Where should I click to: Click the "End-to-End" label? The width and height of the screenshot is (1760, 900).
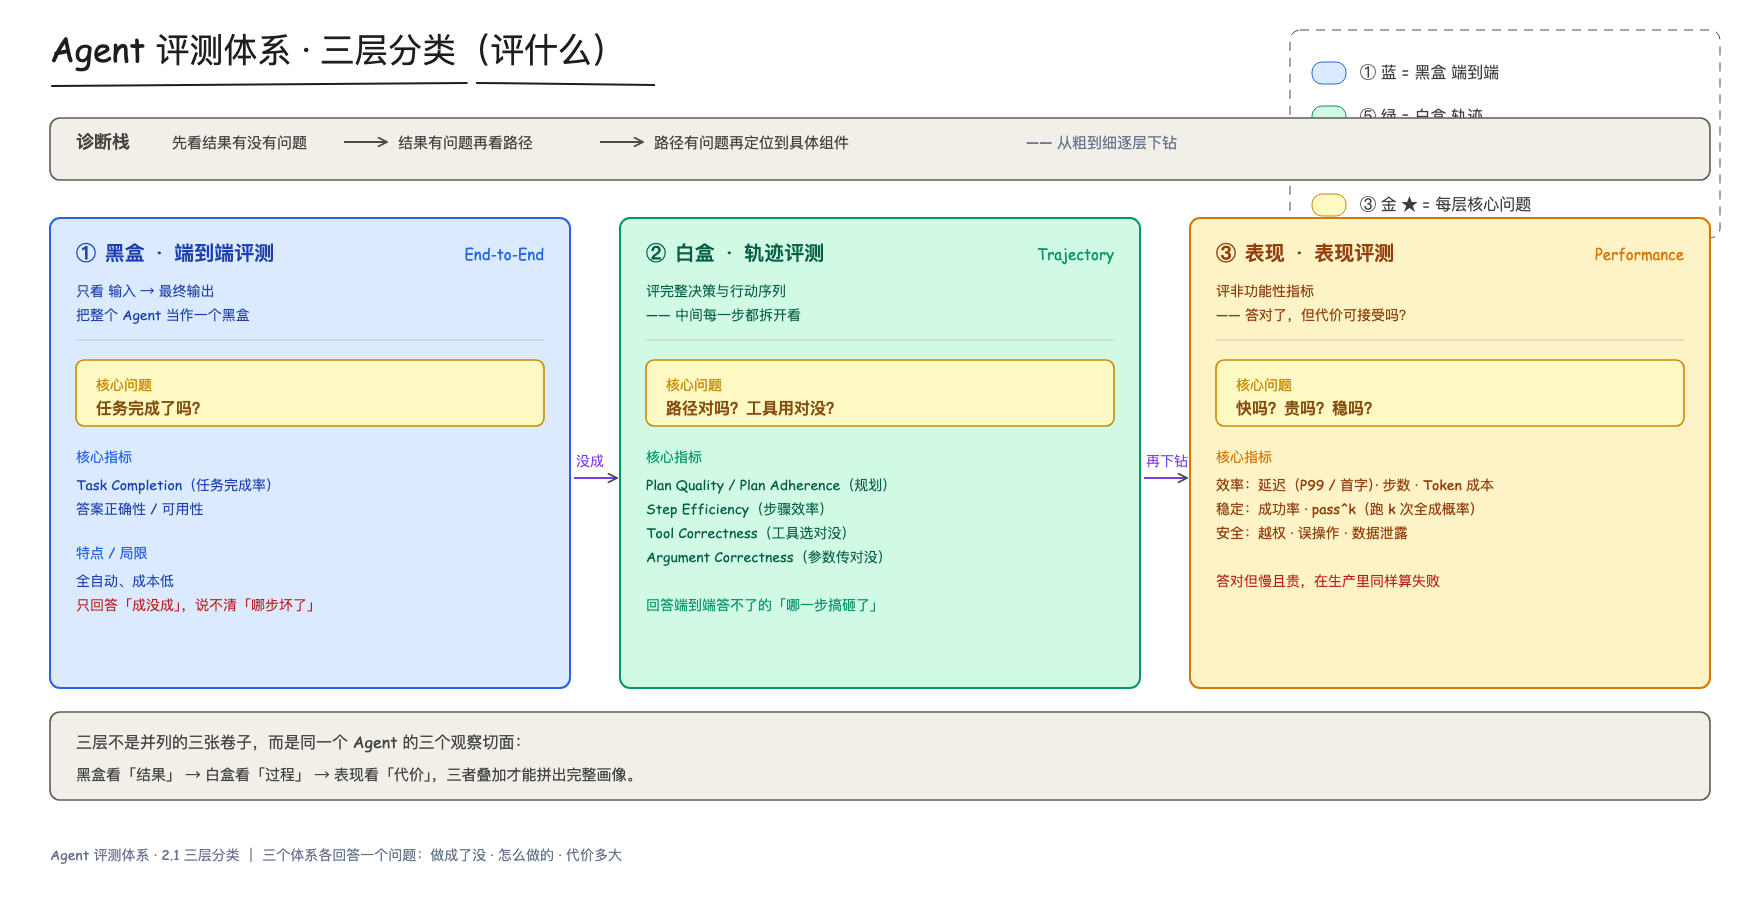point(504,255)
